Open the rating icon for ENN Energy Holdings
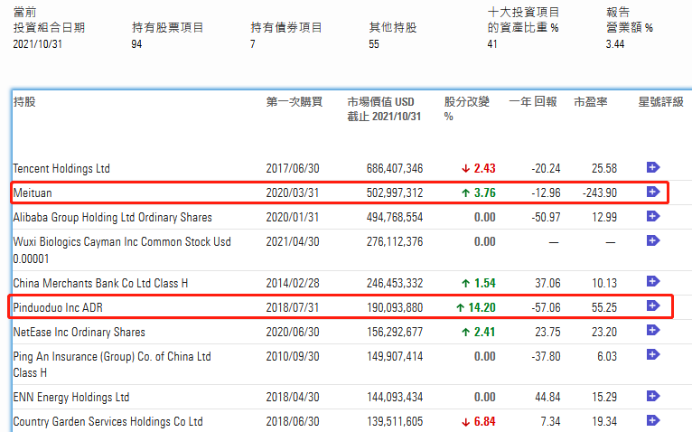This screenshot has height=432, width=693. [x=653, y=396]
